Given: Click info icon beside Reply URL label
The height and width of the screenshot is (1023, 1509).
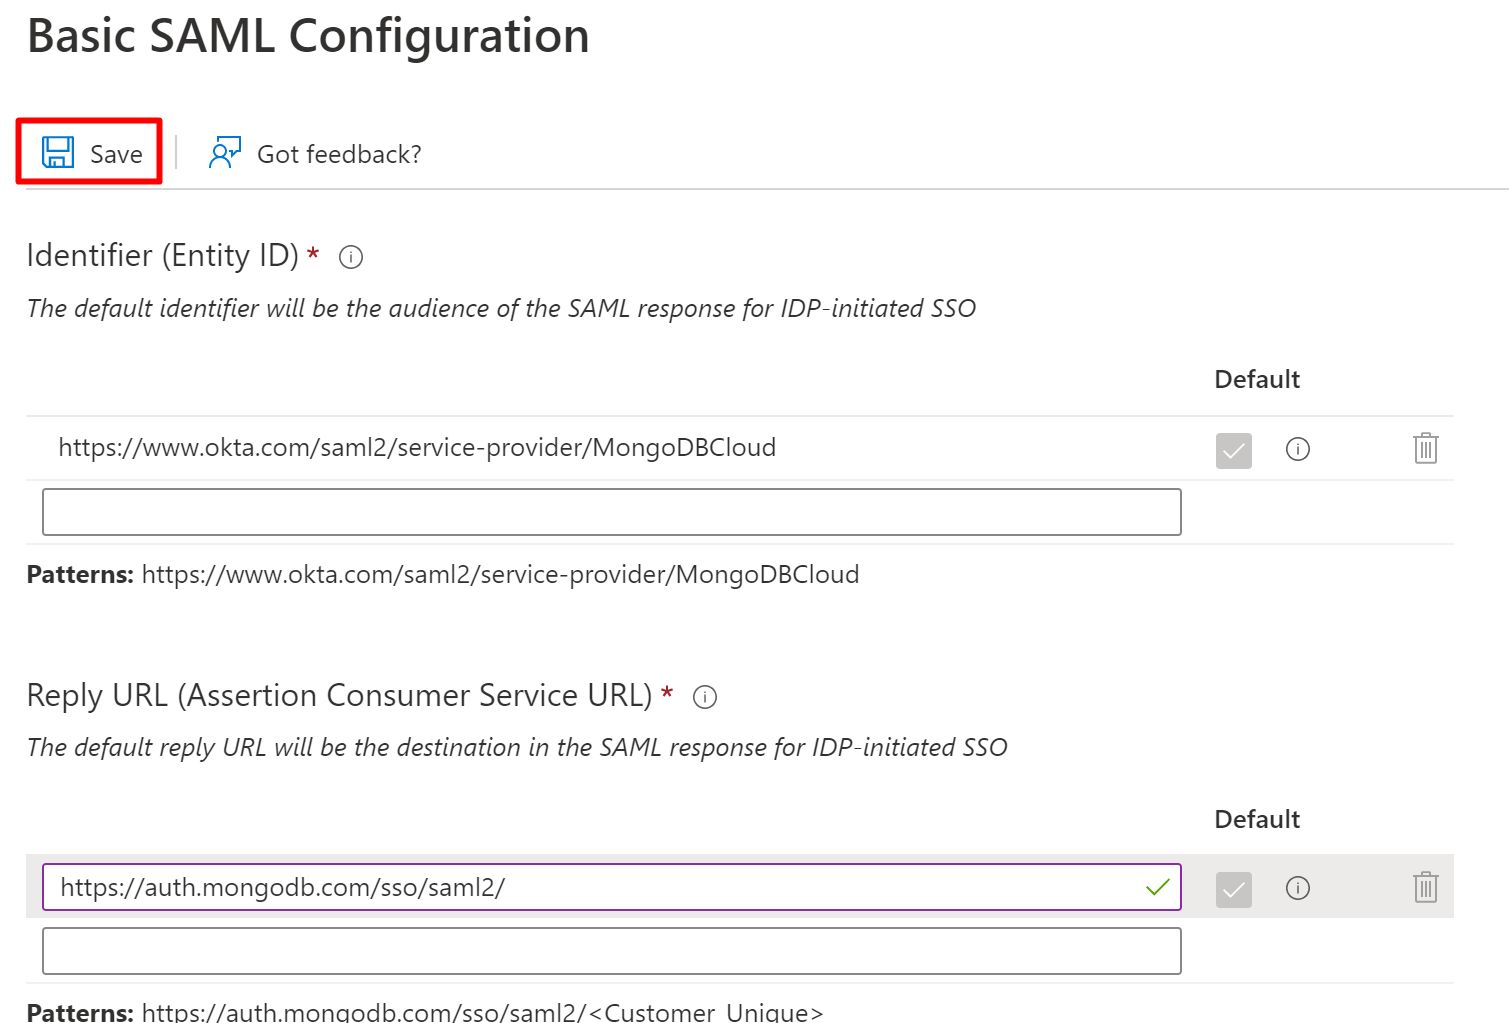Looking at the screenshot, I should (705, 697).
